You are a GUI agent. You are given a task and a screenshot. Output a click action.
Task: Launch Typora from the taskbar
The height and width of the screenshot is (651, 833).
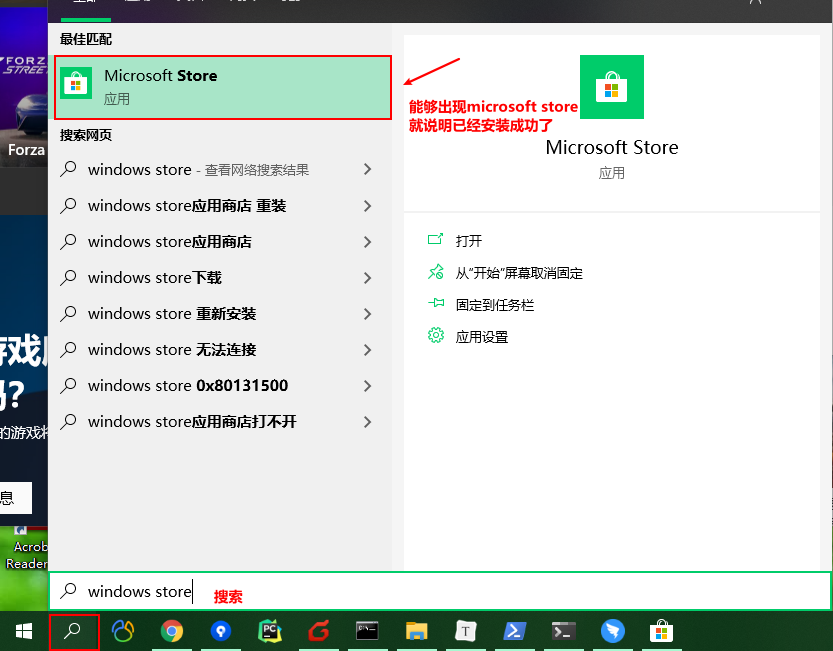(465, 631)
